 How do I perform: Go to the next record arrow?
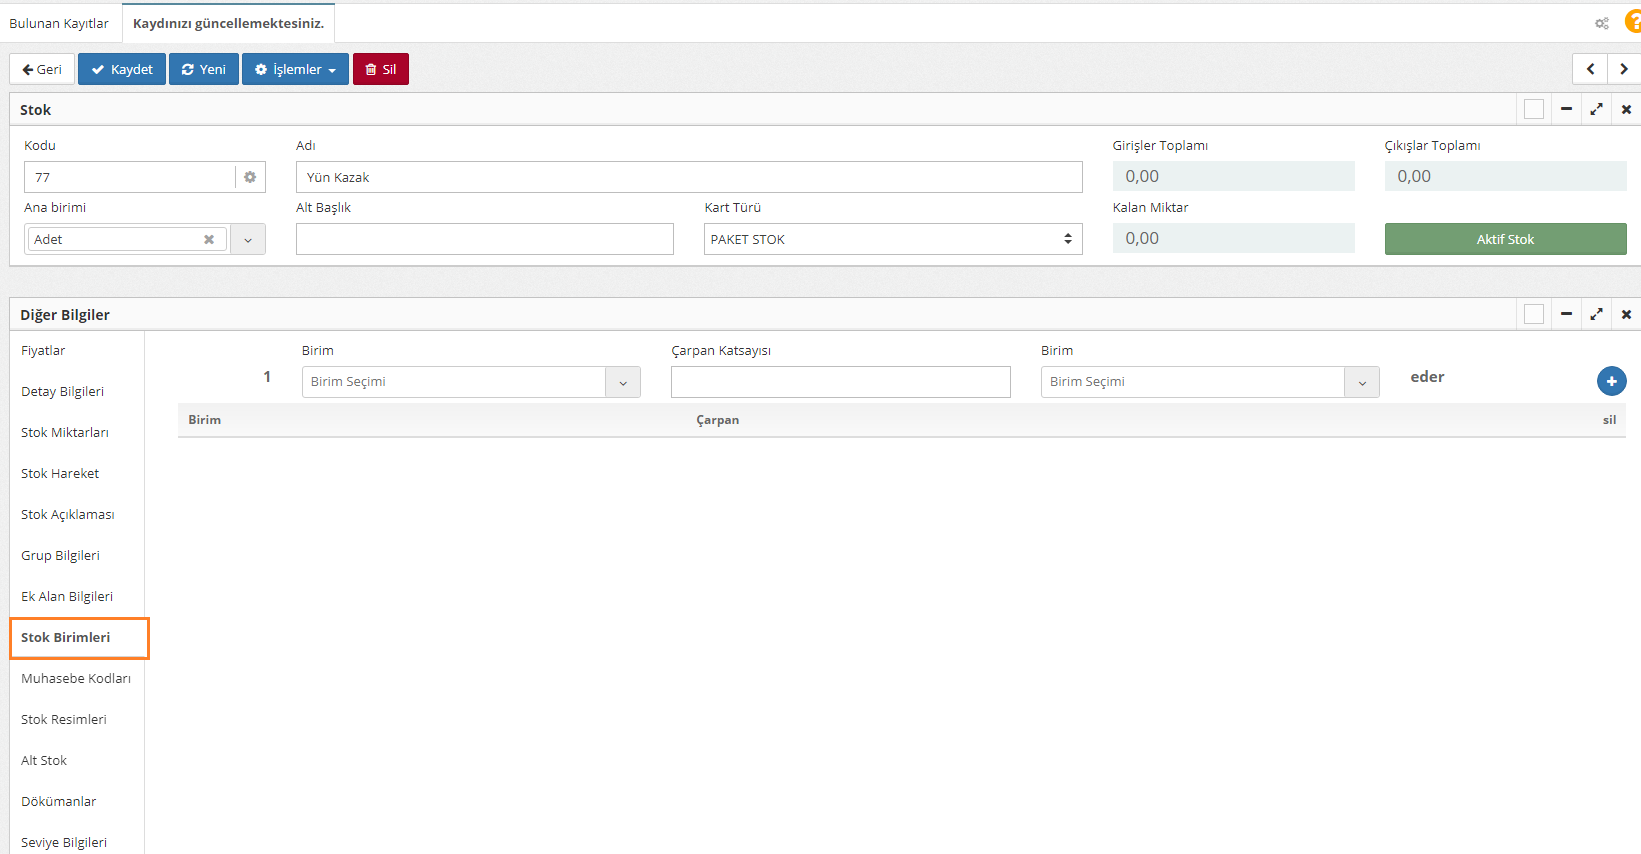1623,69
